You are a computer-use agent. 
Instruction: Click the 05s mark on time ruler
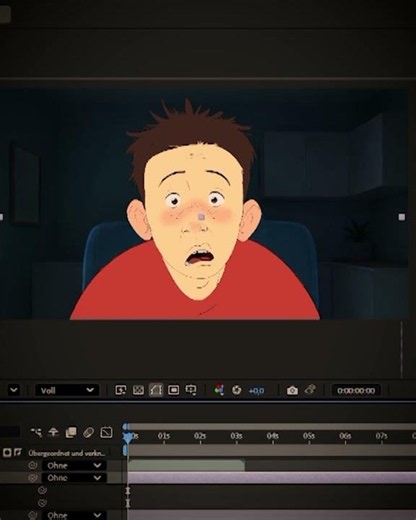pos(309,436)
